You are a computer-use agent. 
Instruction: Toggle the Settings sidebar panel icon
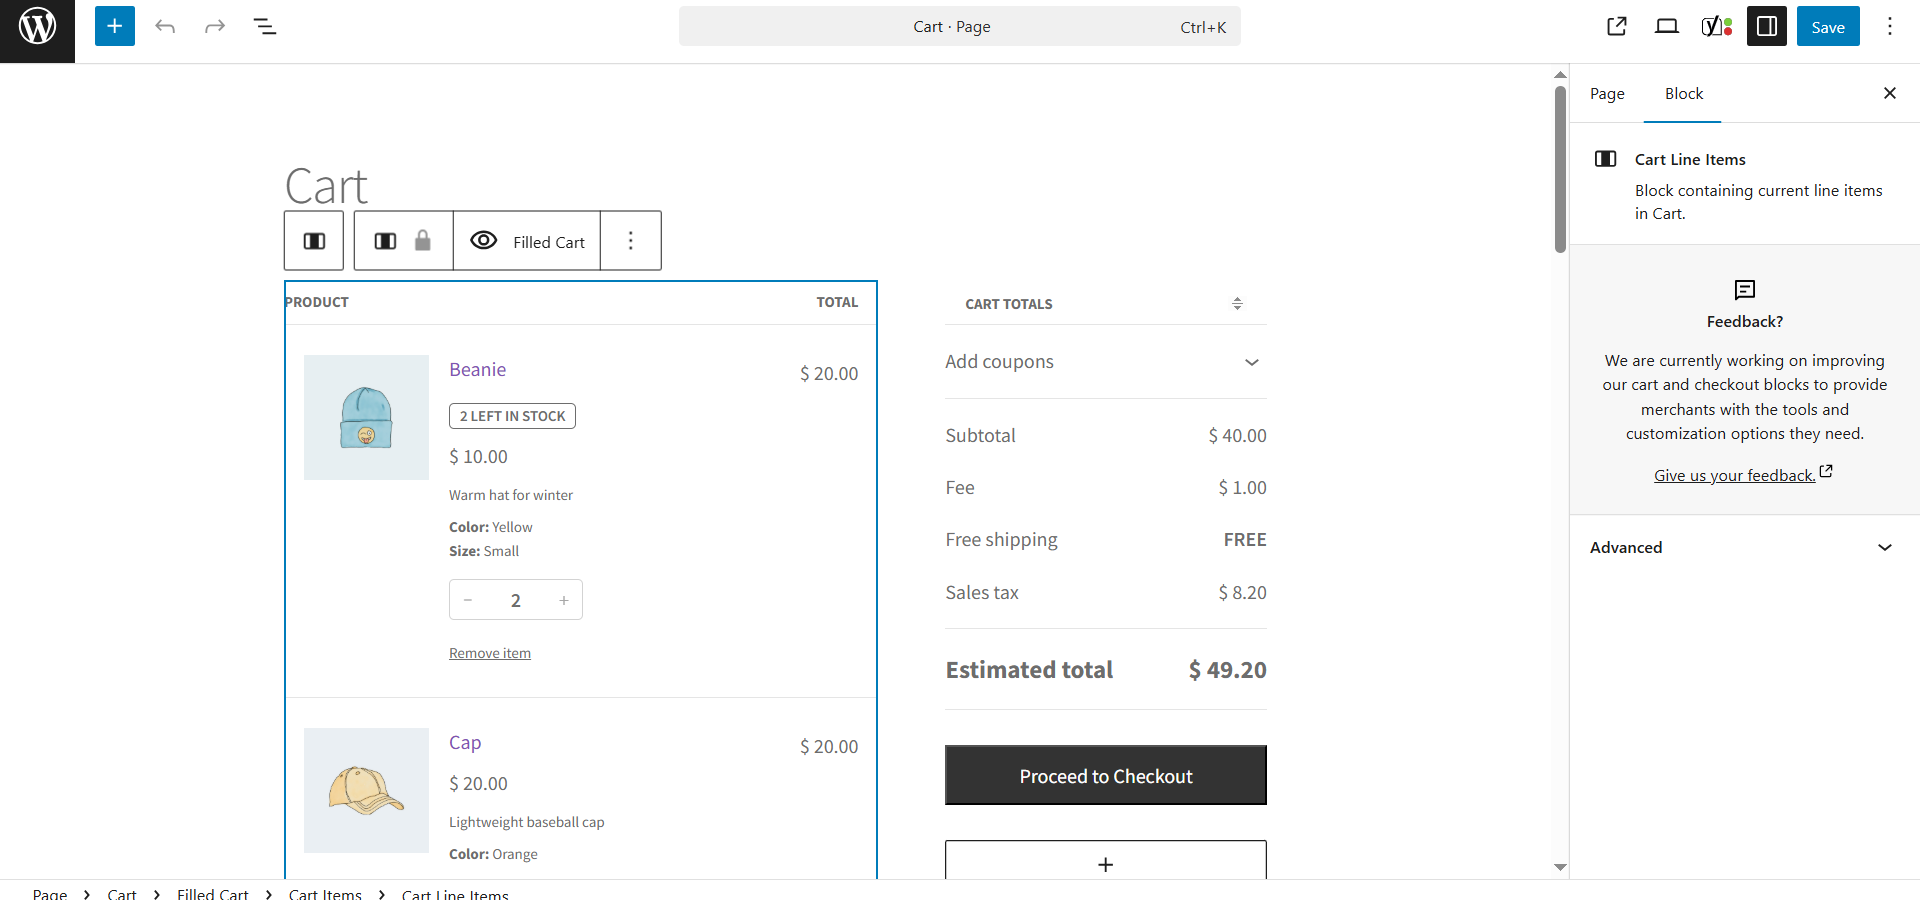point(1767,26)
